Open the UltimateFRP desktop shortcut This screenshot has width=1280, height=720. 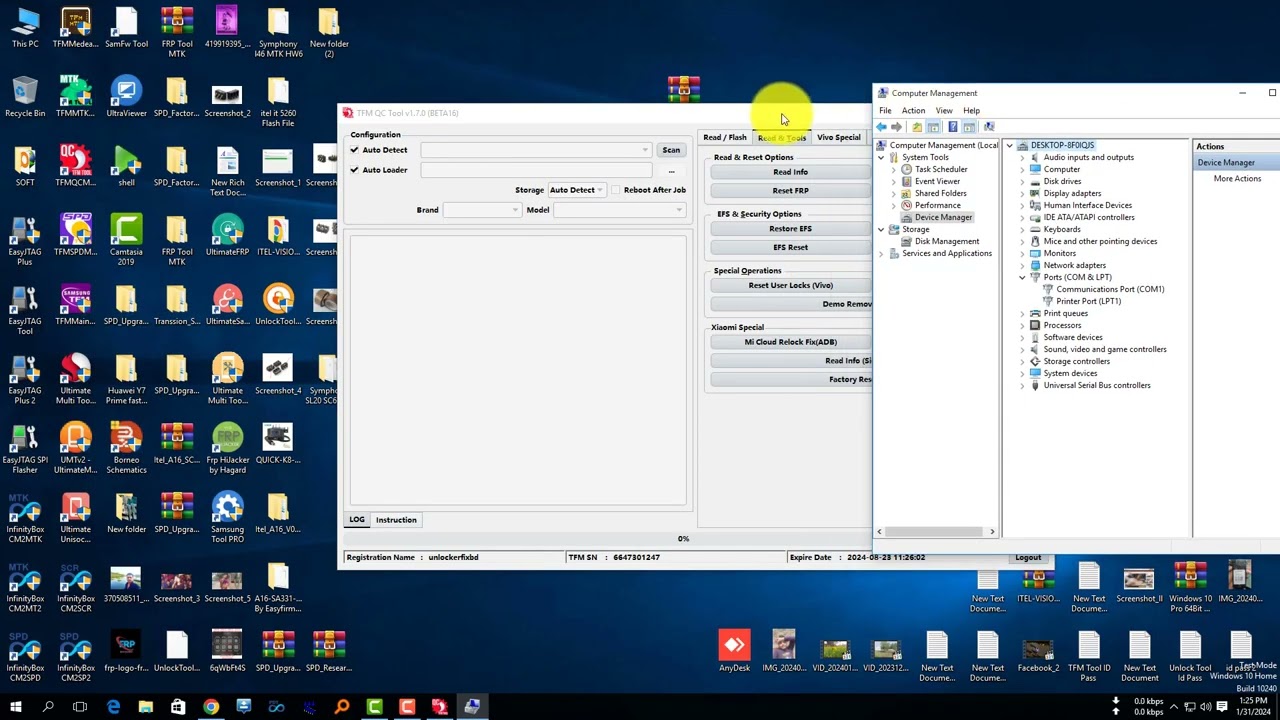coord(227,236)
